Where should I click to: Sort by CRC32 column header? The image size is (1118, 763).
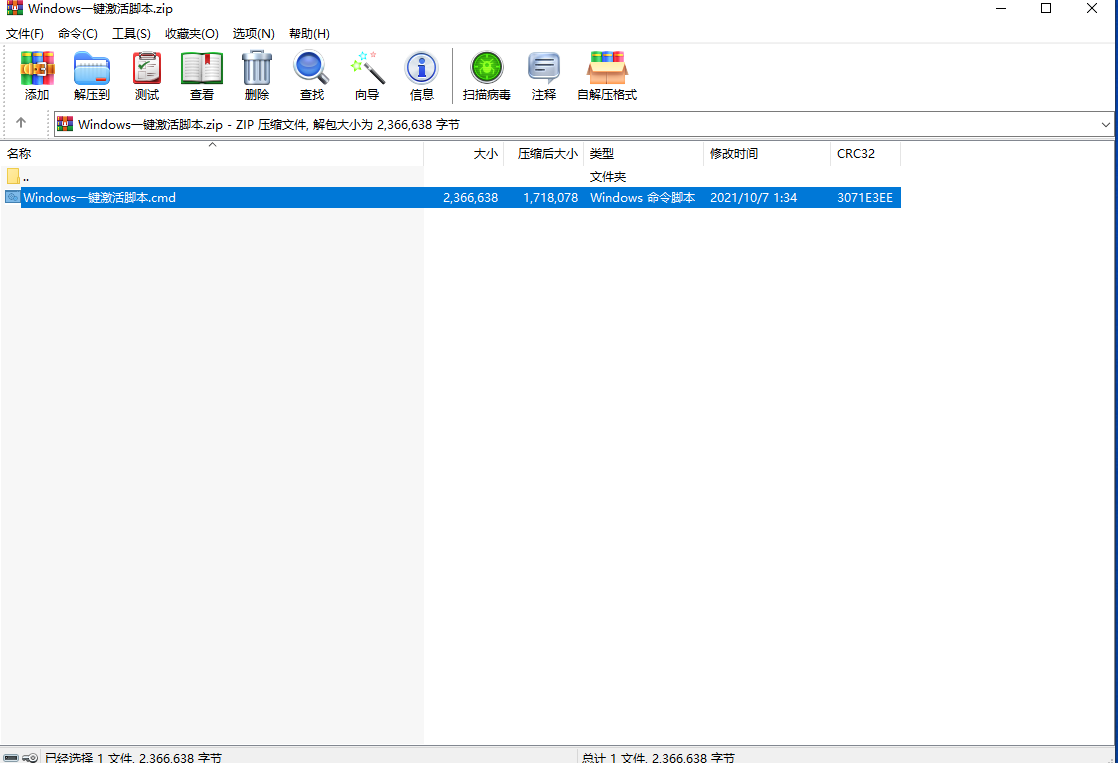point(866,153)
